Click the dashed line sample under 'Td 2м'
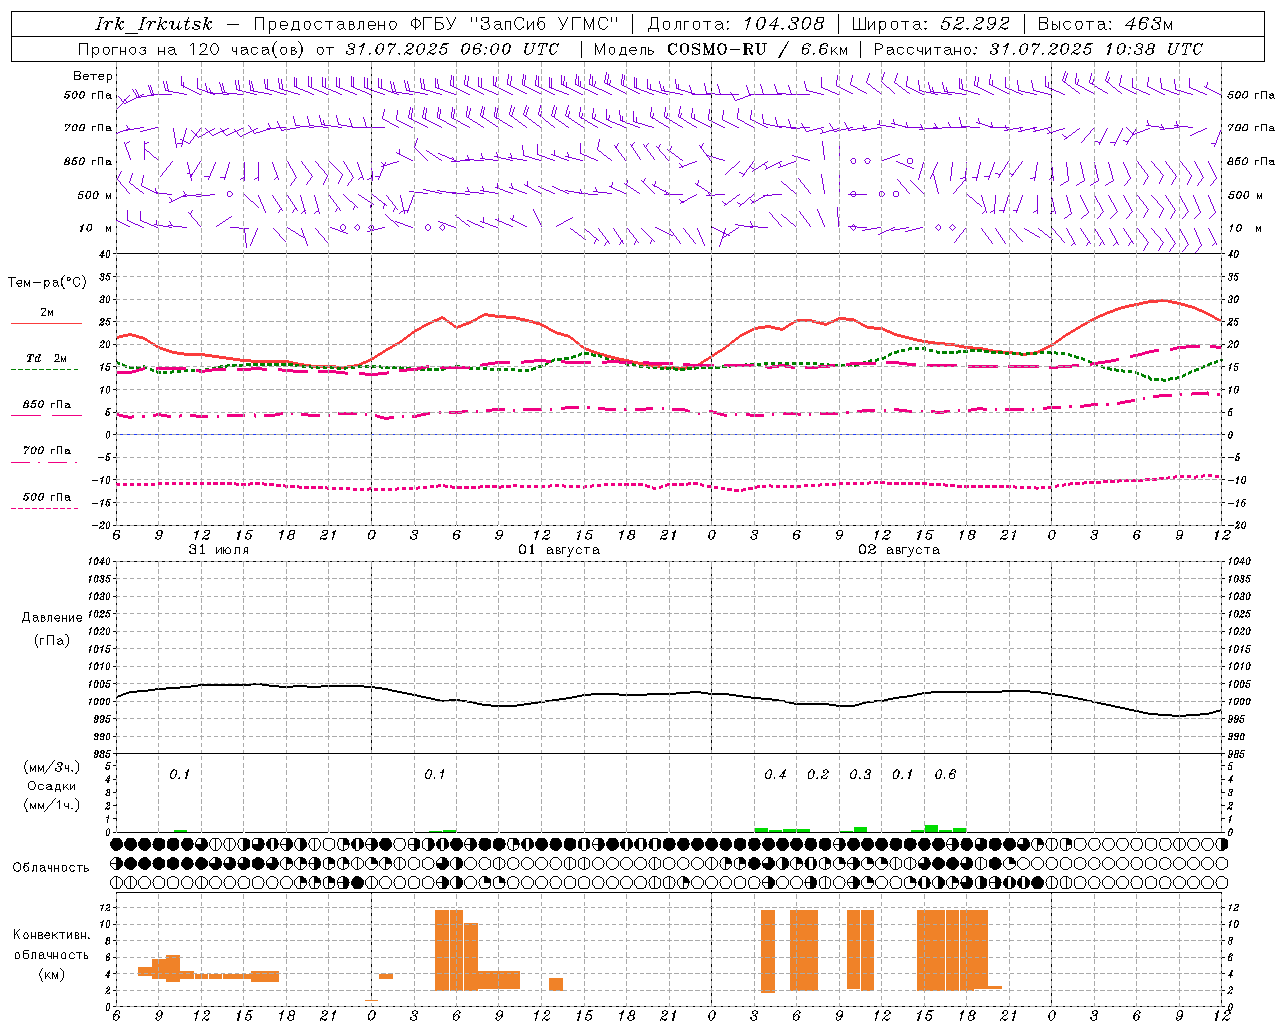Screen dimensions: 1280x1024 click(x=45, y=369)
